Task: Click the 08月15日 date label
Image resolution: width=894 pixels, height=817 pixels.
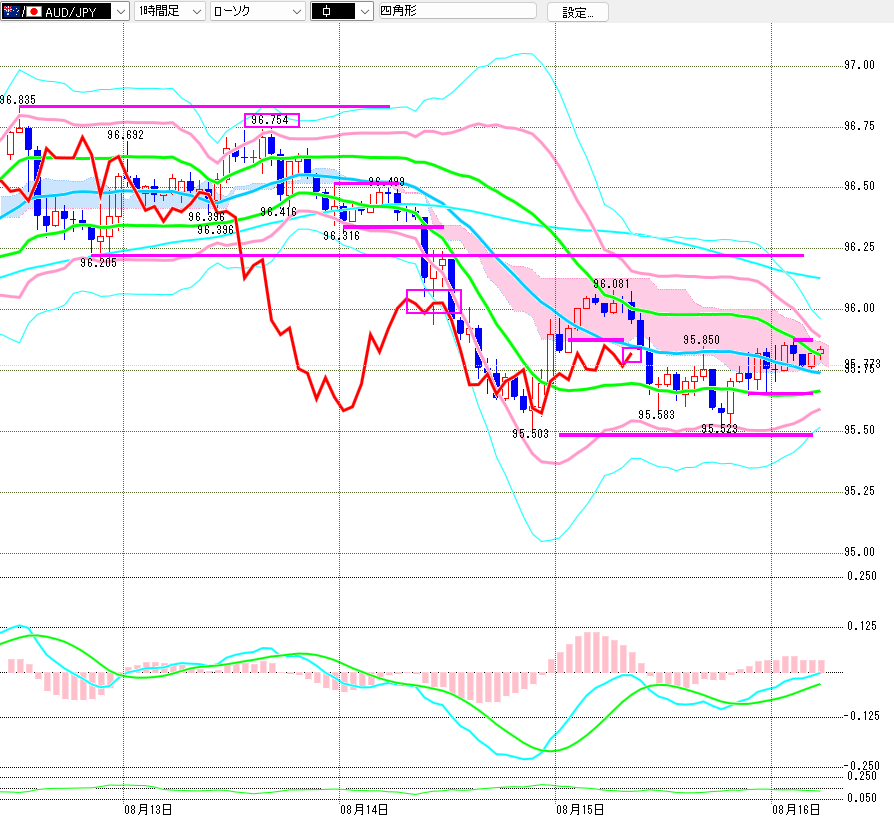Action: tap(580, 810)
